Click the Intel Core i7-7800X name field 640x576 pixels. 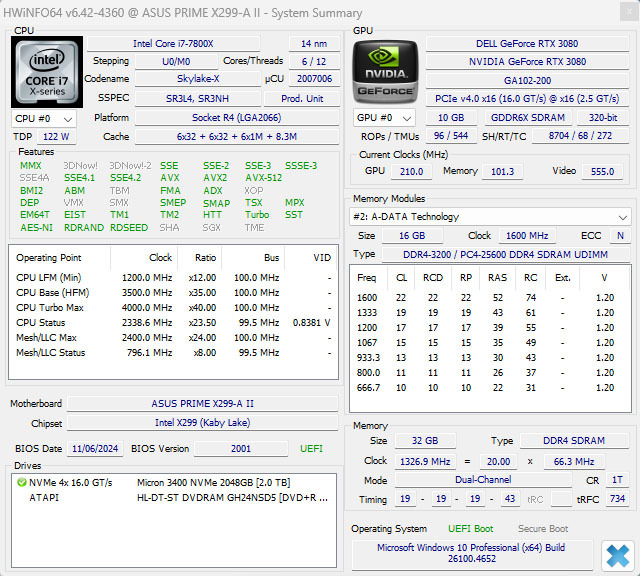[173, 44]
